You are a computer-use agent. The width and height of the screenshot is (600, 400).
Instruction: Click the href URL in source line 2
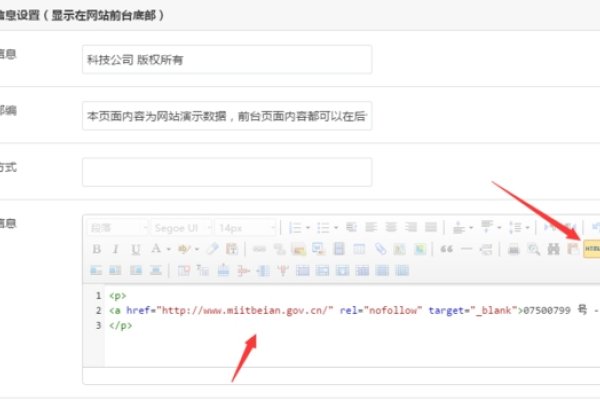[x=245, y=310]
